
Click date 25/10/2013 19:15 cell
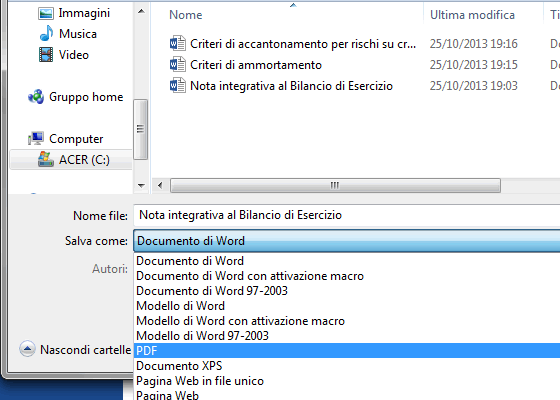coord(474,65)
